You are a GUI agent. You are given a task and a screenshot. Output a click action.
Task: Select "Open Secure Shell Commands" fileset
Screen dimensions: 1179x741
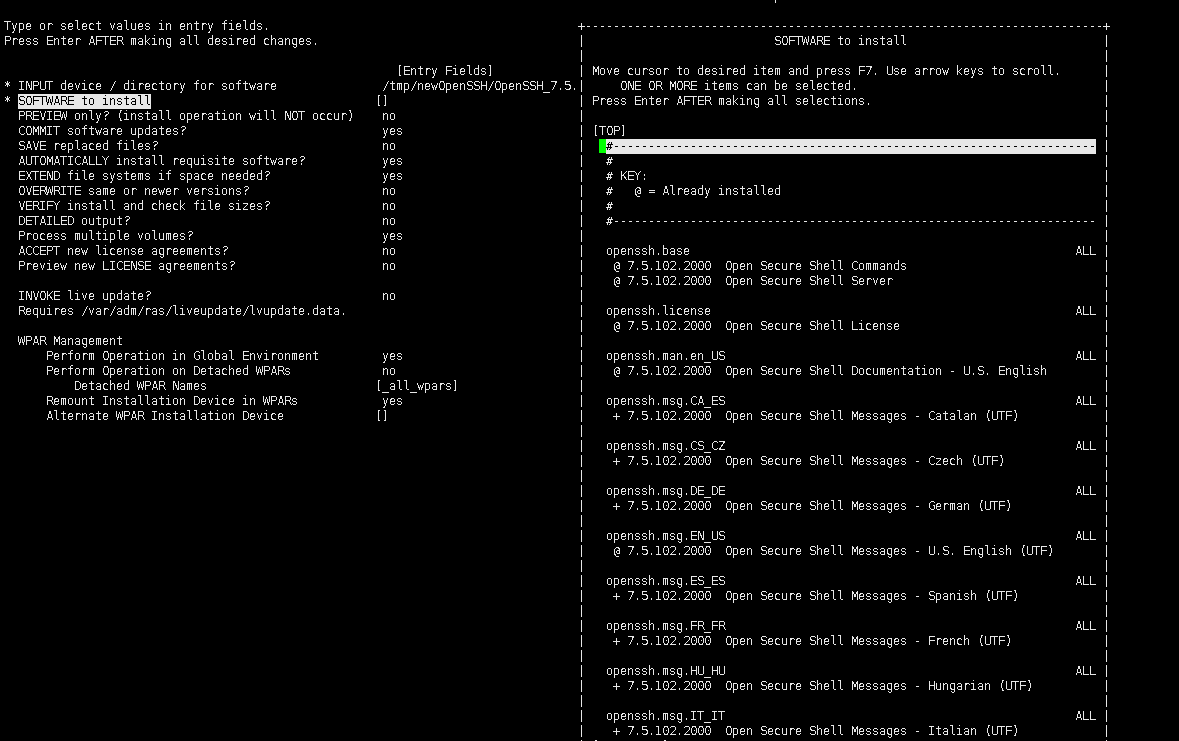[816, 266]
